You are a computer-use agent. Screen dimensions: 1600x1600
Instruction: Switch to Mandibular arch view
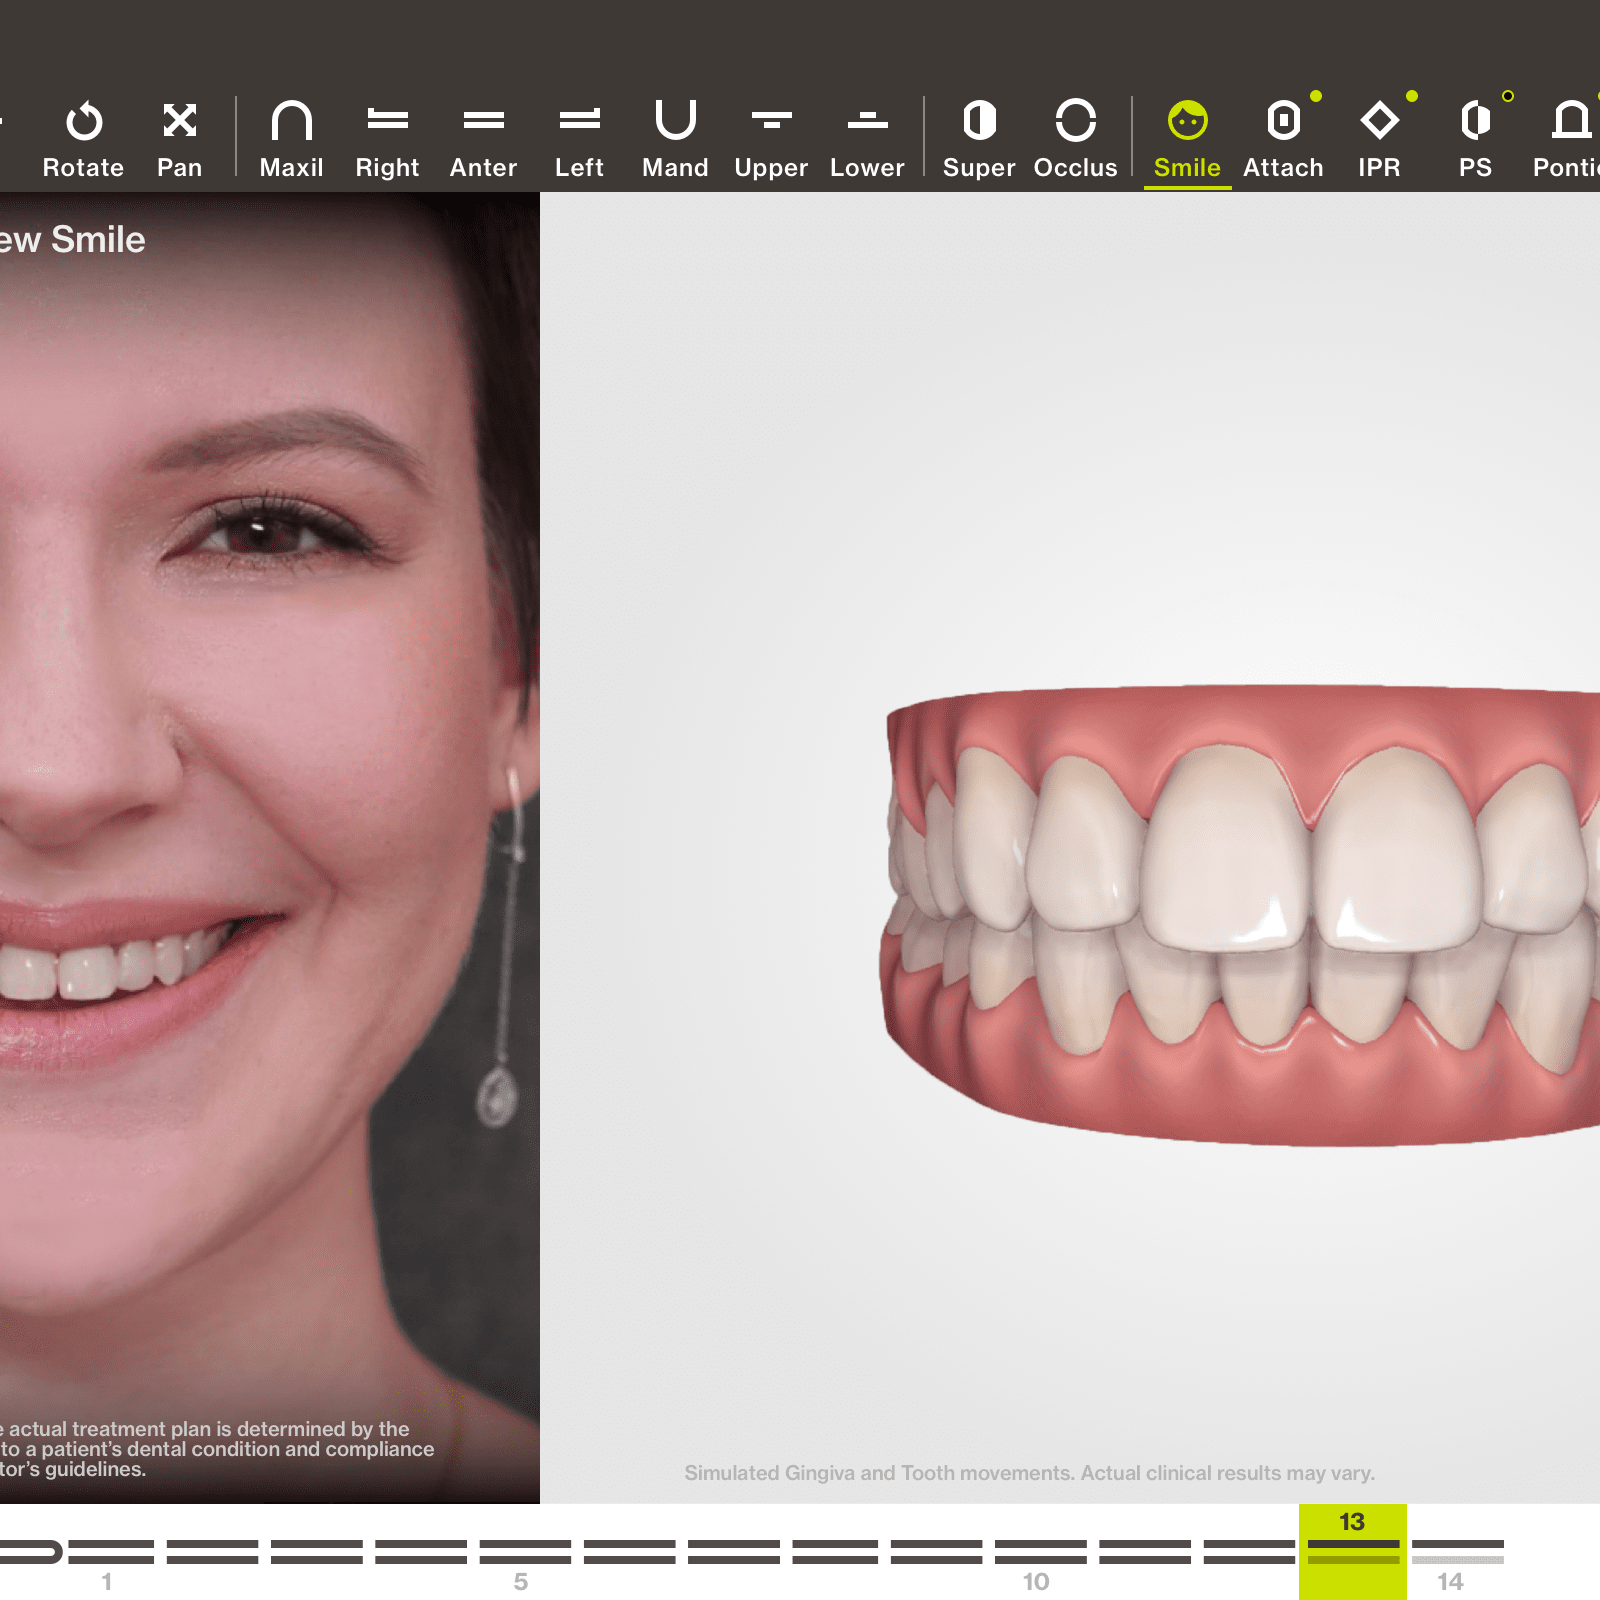(675, 140)
